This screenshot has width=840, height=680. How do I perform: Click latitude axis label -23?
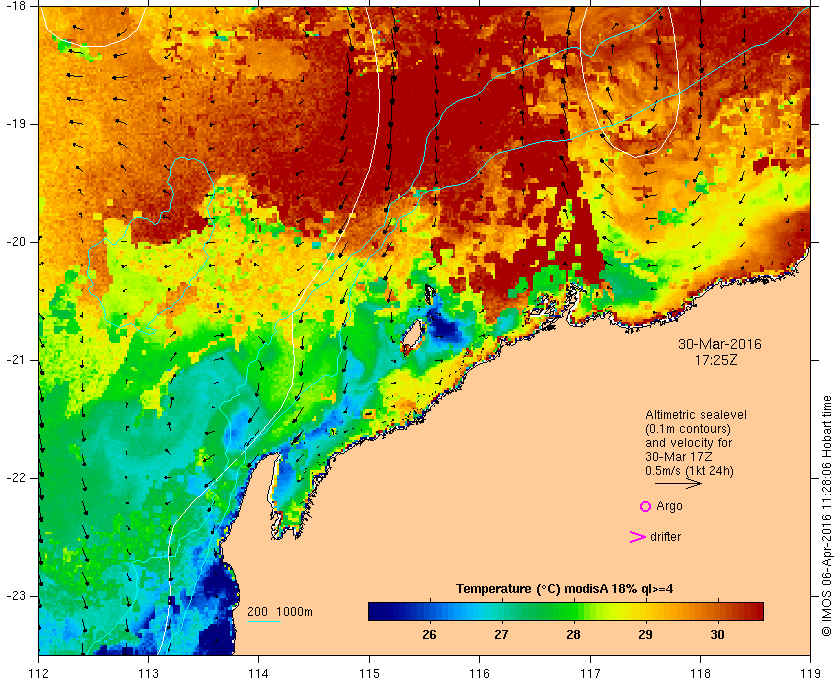click(14, 596)
